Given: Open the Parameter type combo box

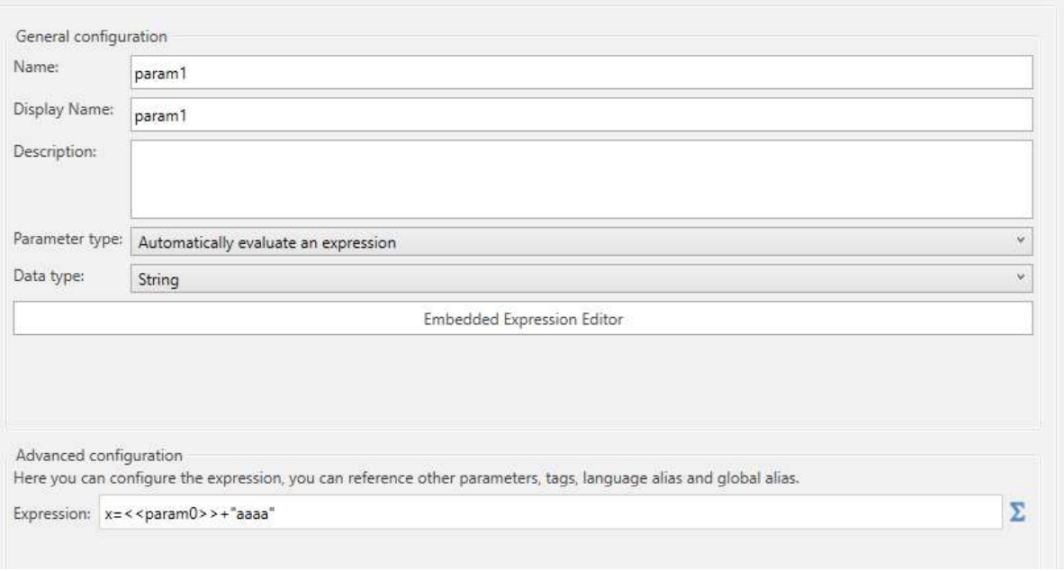Looking at the screenshot, I should click(582, 242).
